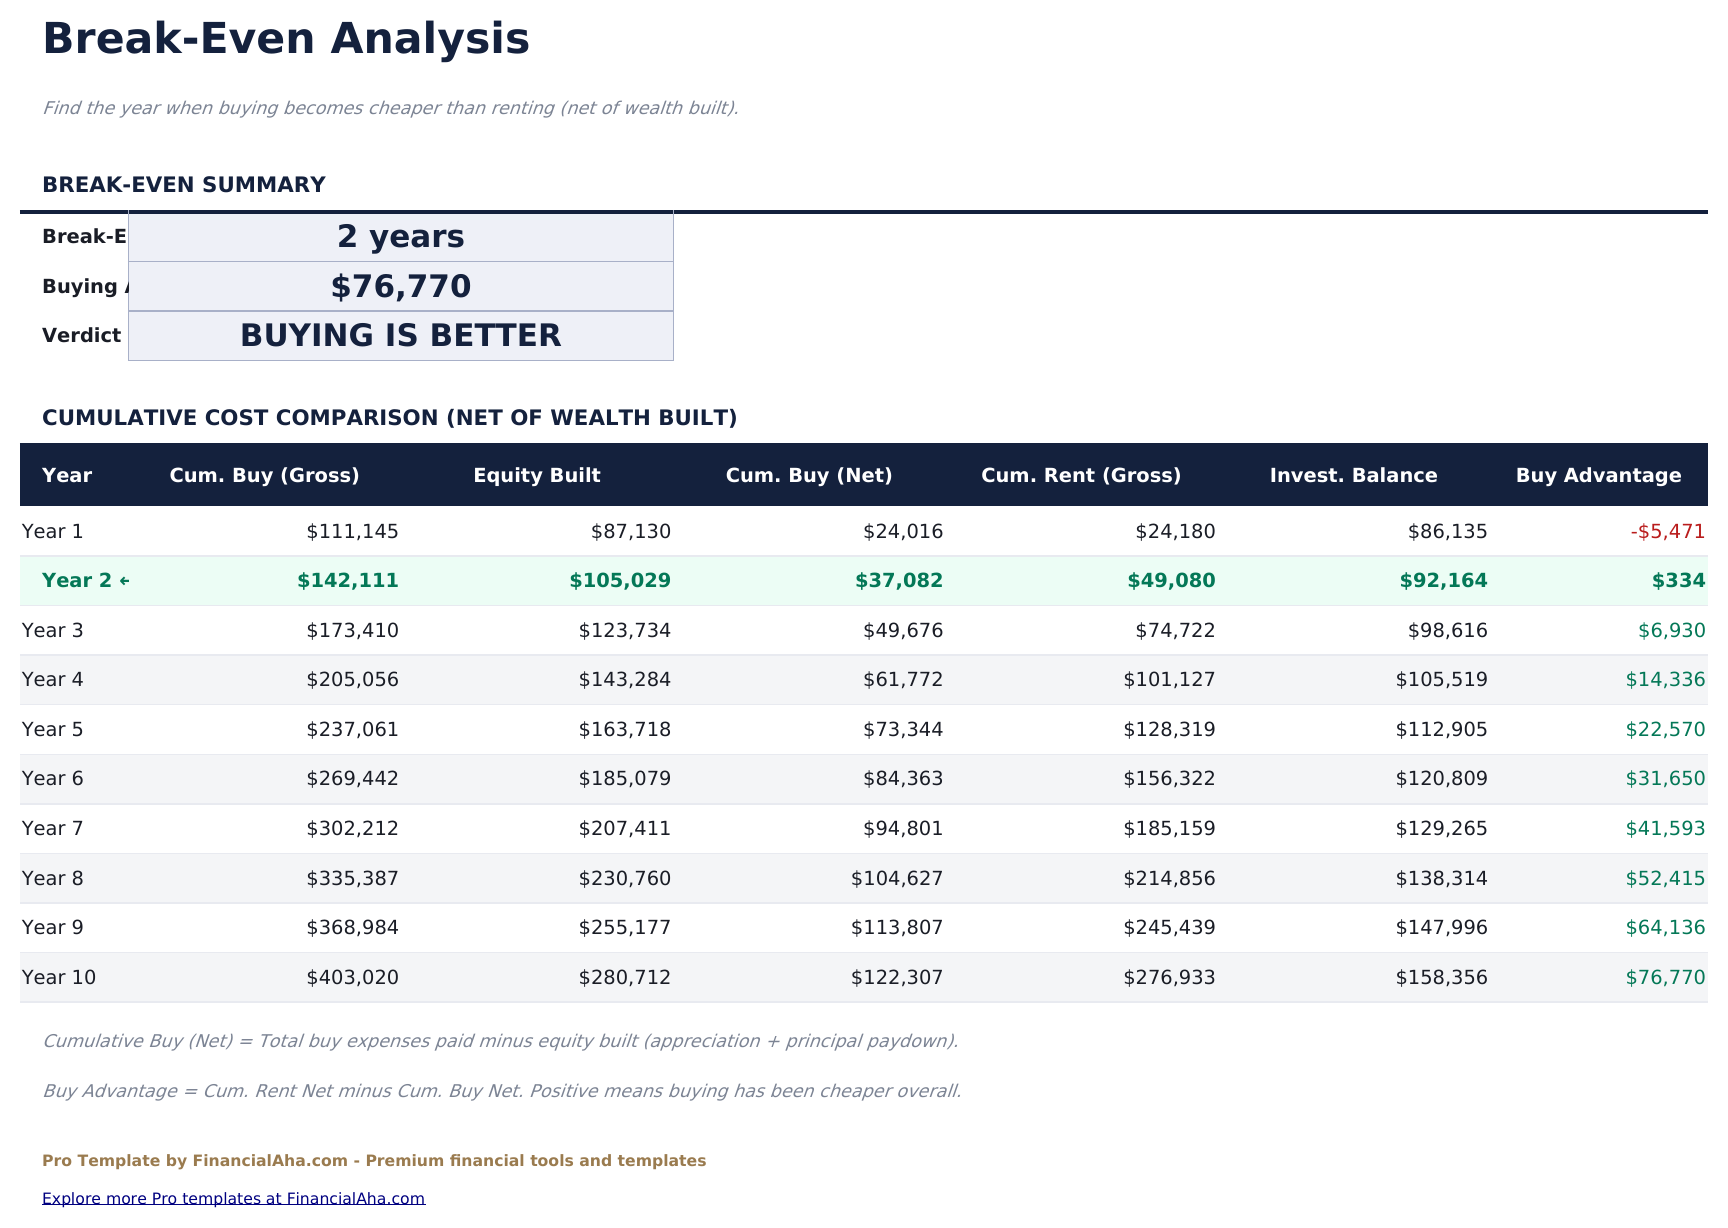
Task: Click the $76,770 buying advantage summary value
Action: tap(399, 286)
